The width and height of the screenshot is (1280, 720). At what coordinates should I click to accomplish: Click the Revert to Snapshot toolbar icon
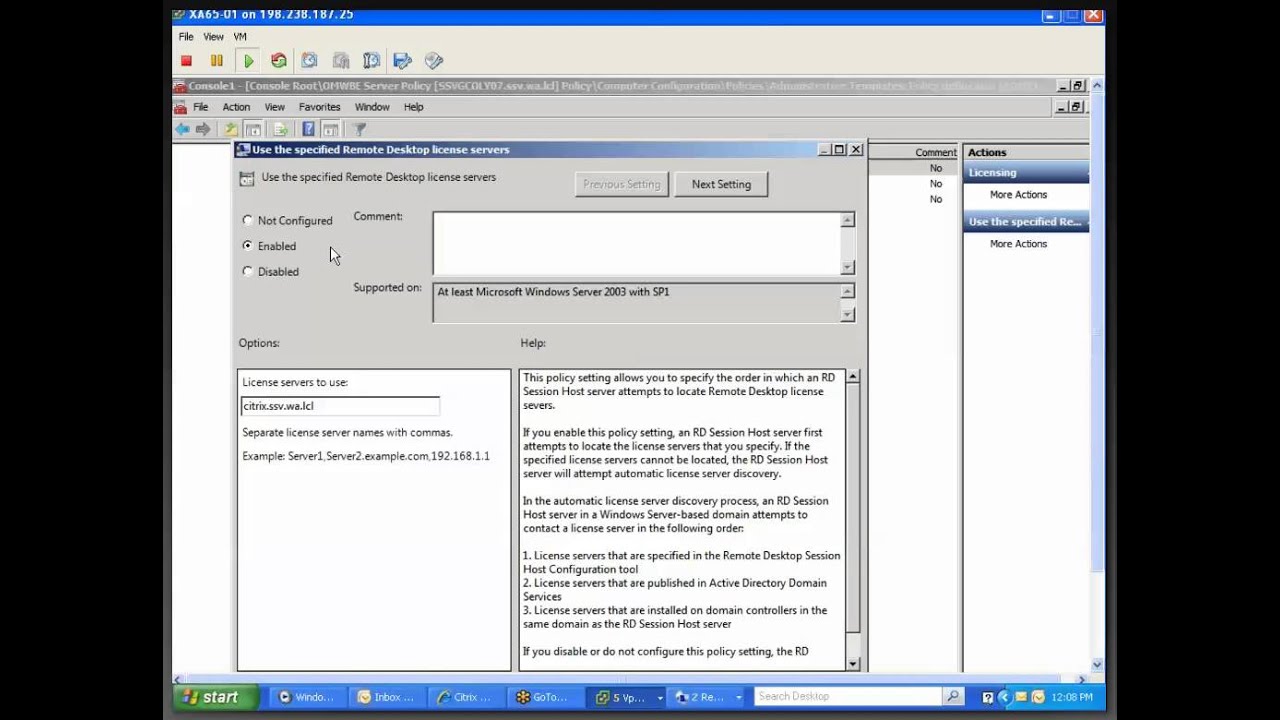pyautogui.click(x=341, y=61)
